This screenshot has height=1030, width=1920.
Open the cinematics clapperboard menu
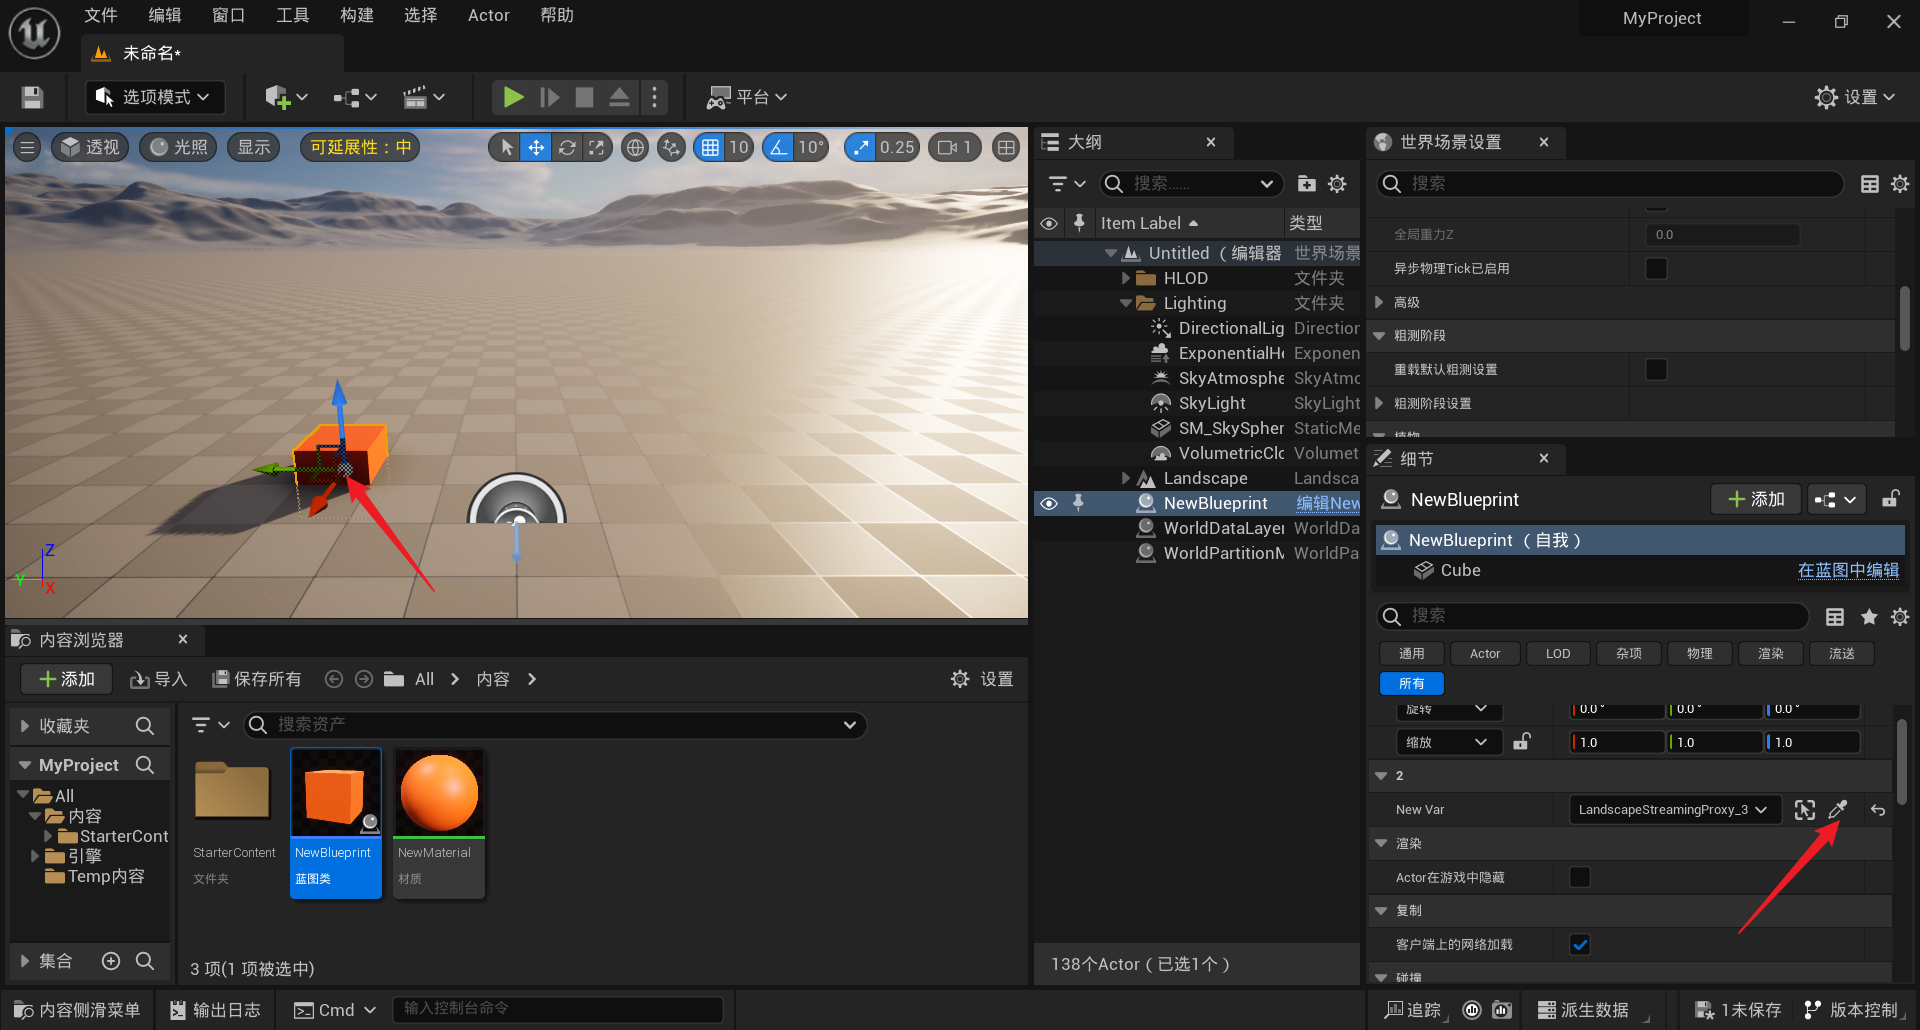pyautogui.click(x=423, y=97)
